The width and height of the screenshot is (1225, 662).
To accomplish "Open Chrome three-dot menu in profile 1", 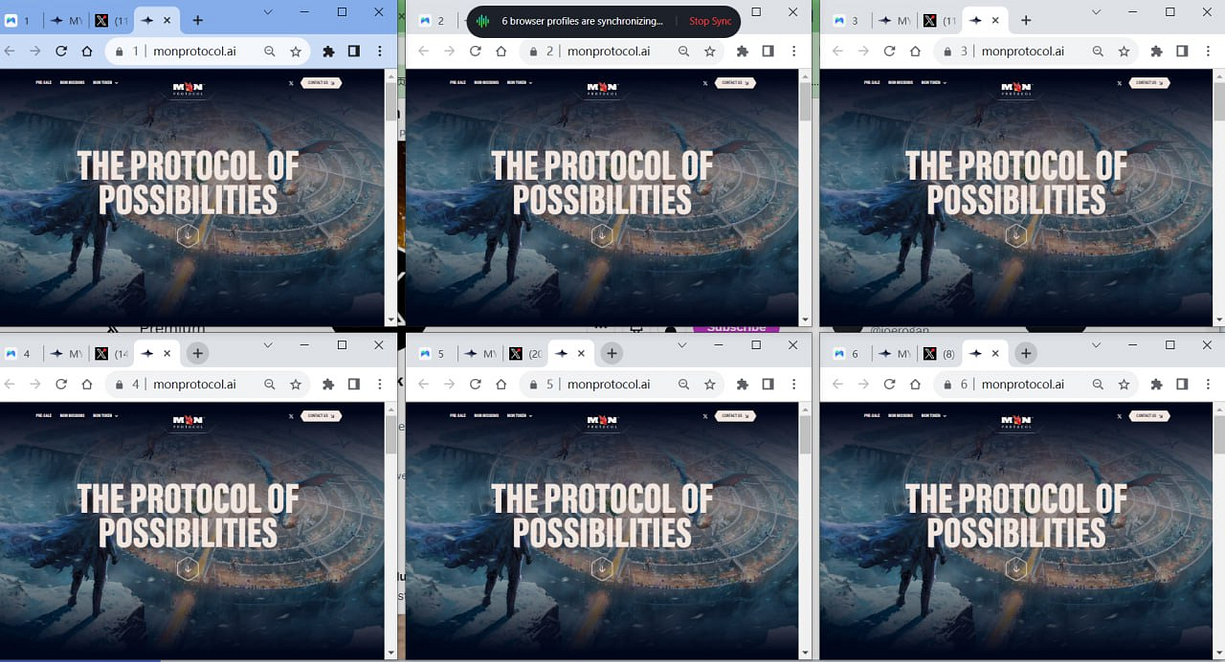I will point(380,51).
